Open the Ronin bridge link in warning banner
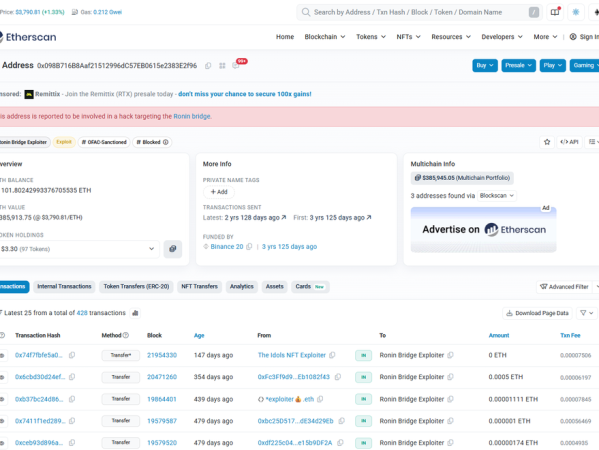The image size is (599, 450). (192, 116)
